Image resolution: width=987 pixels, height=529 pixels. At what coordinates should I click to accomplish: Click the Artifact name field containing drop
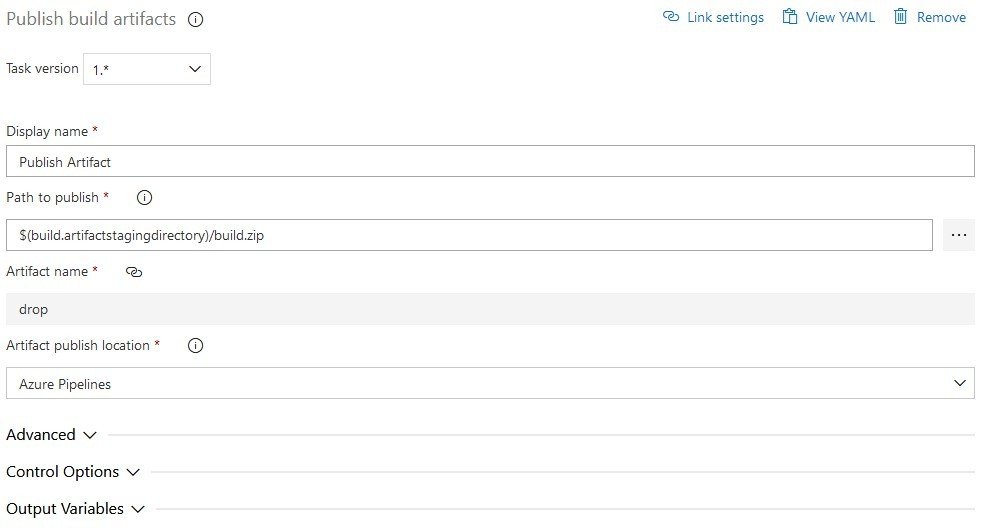pyautogui.click(x=490, y=309)
